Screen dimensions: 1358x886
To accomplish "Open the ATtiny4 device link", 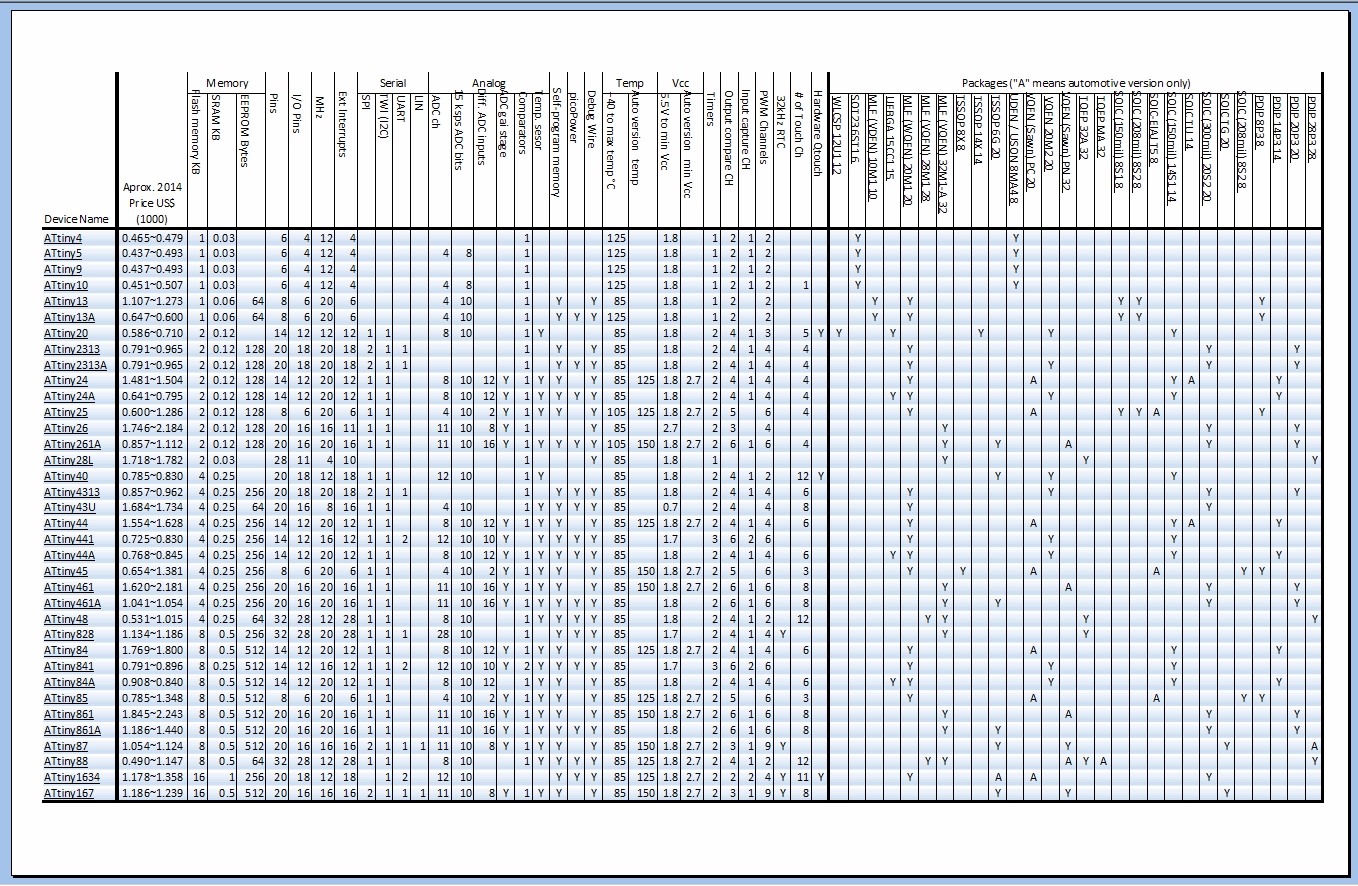I will (x=62, y=238).
